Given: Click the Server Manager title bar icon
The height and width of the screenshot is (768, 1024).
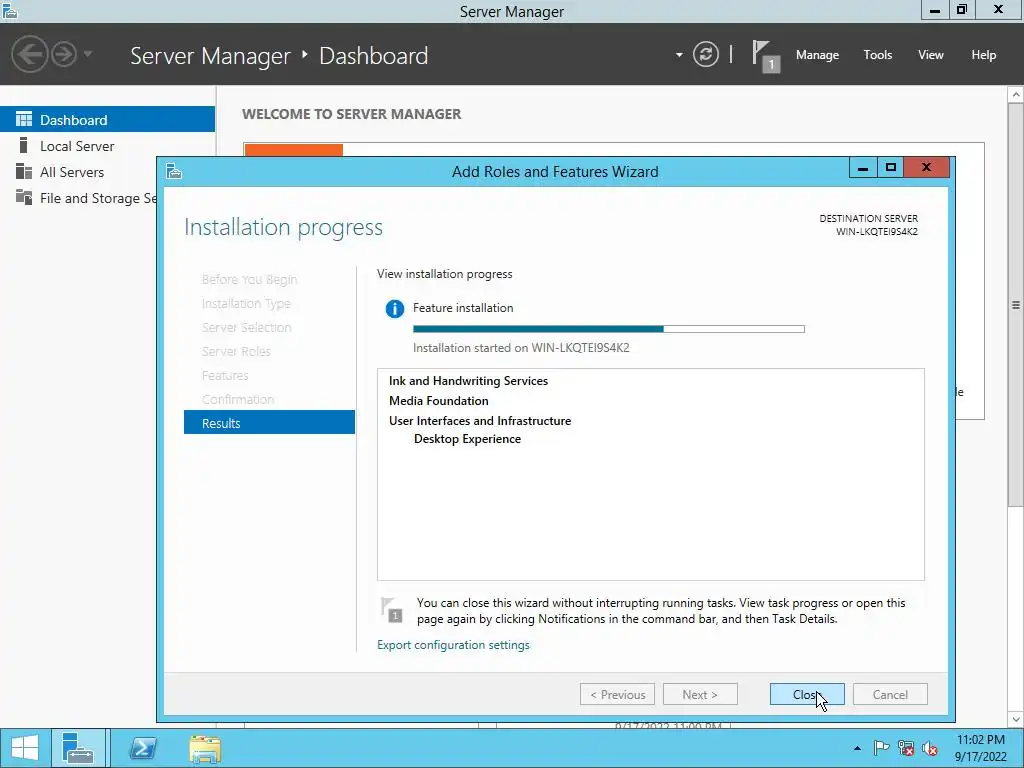Looking at the screenshot, I should (10, 10).
